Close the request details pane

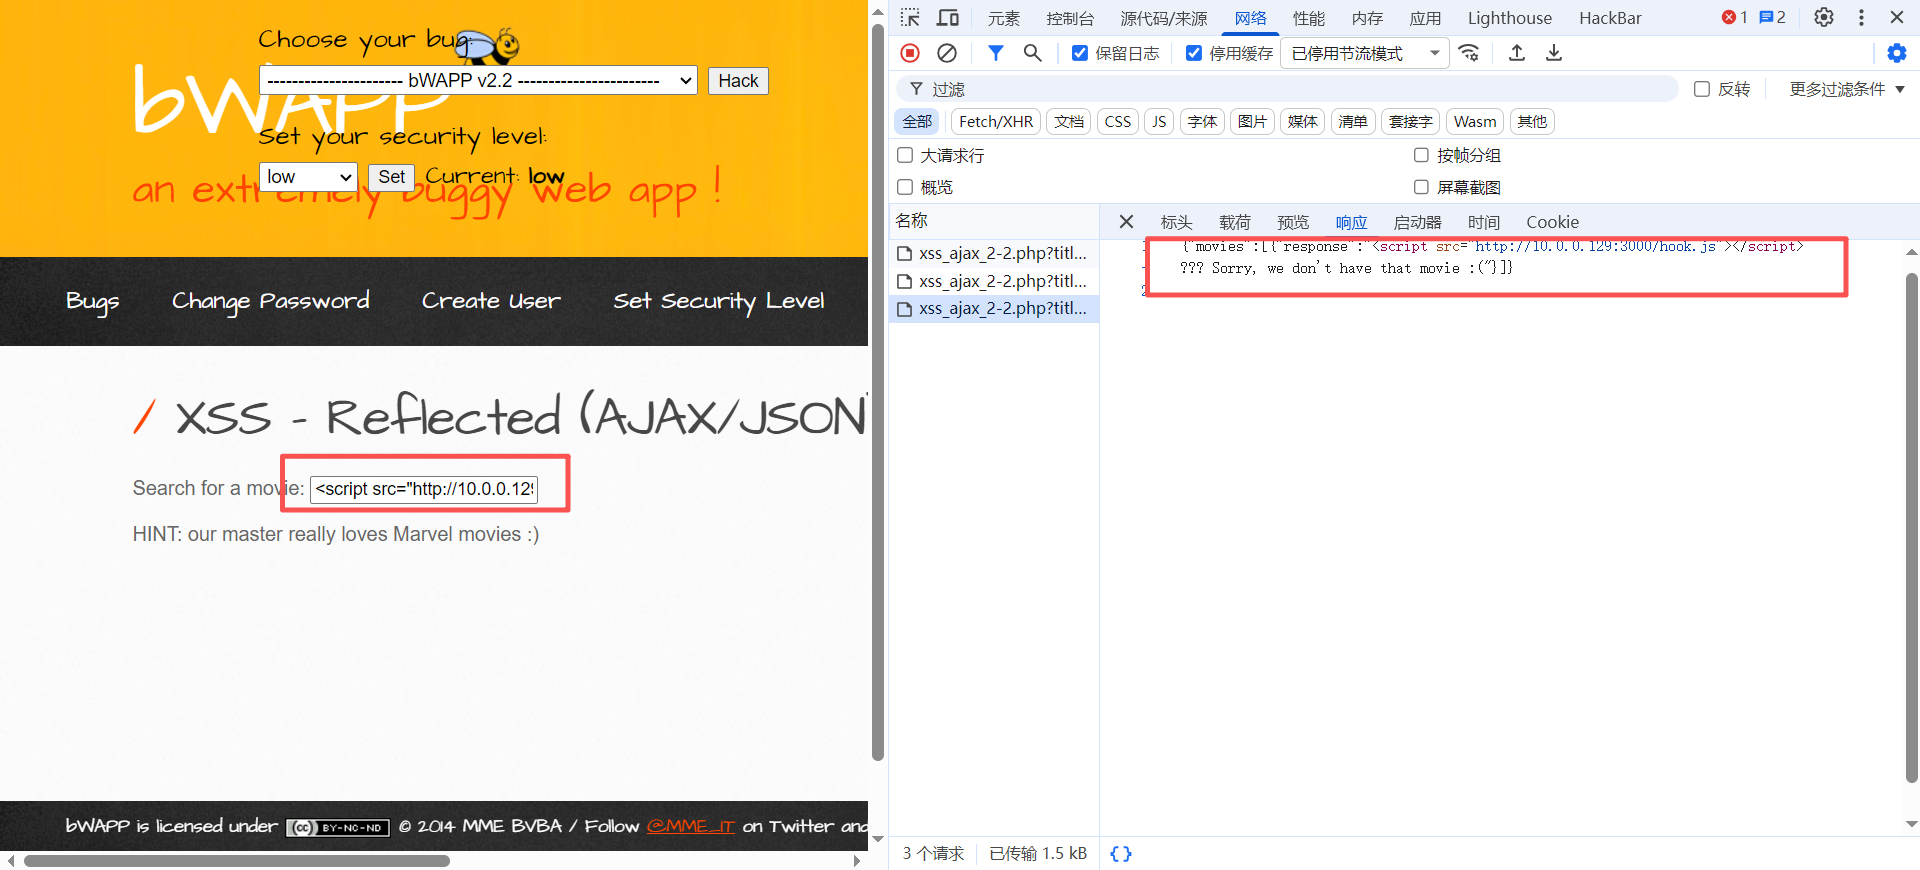click(1126, 222)
